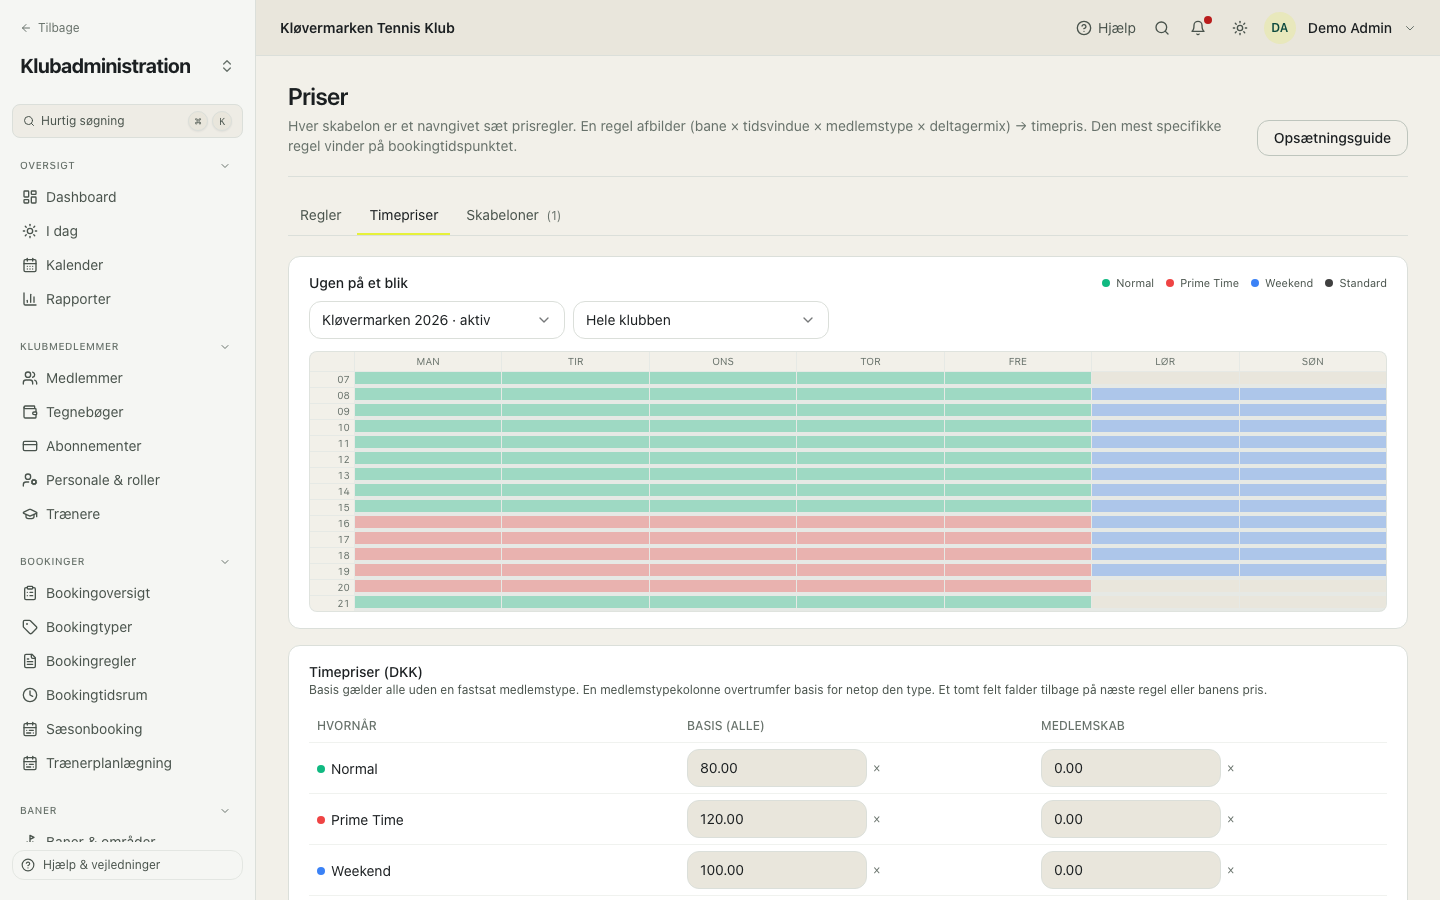Open the notifications bell icon

[x=1198, y=28]
